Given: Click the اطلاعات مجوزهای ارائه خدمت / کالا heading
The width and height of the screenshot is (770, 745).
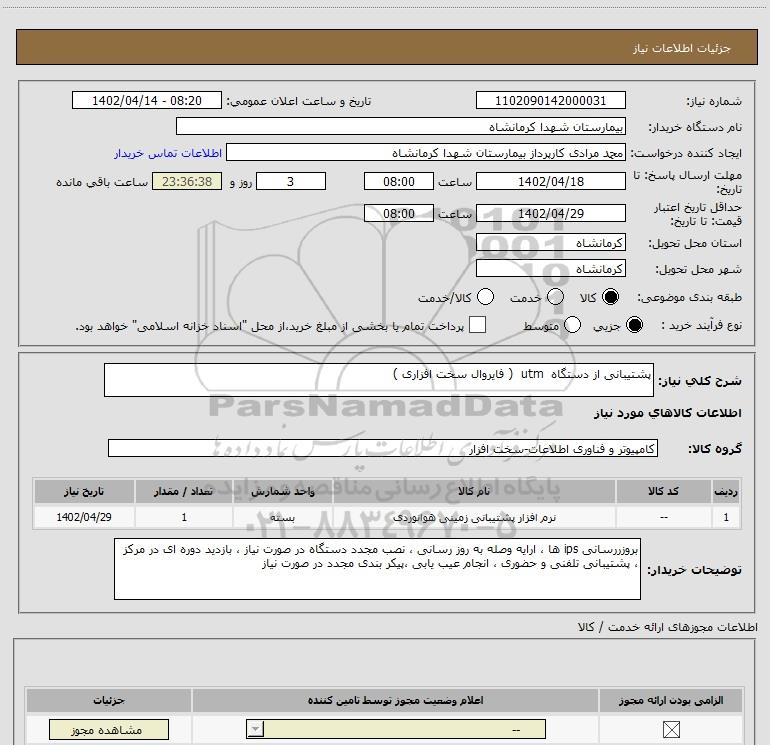Looking at the screenshot, I should tap(668, 627).
